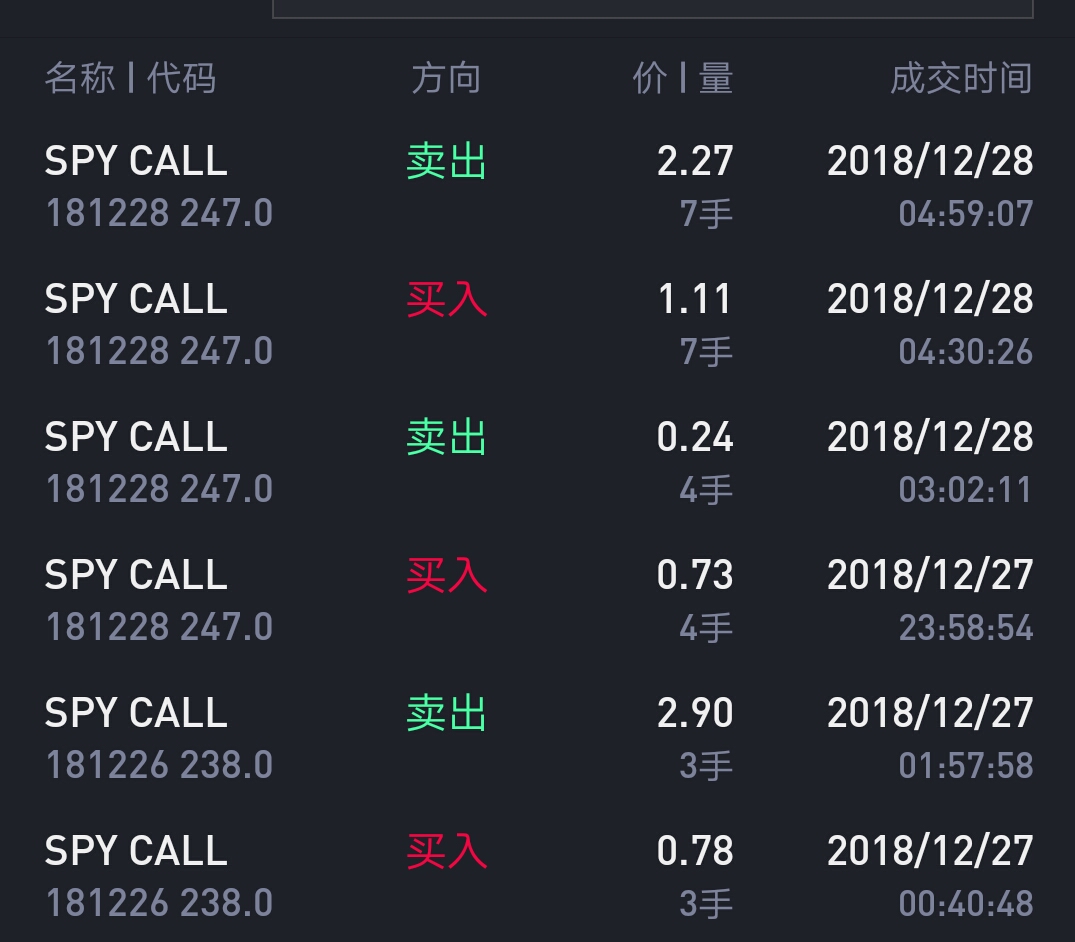Click the 价 | 量 column header
1075x942 pixels.
[x=683, y=77]
